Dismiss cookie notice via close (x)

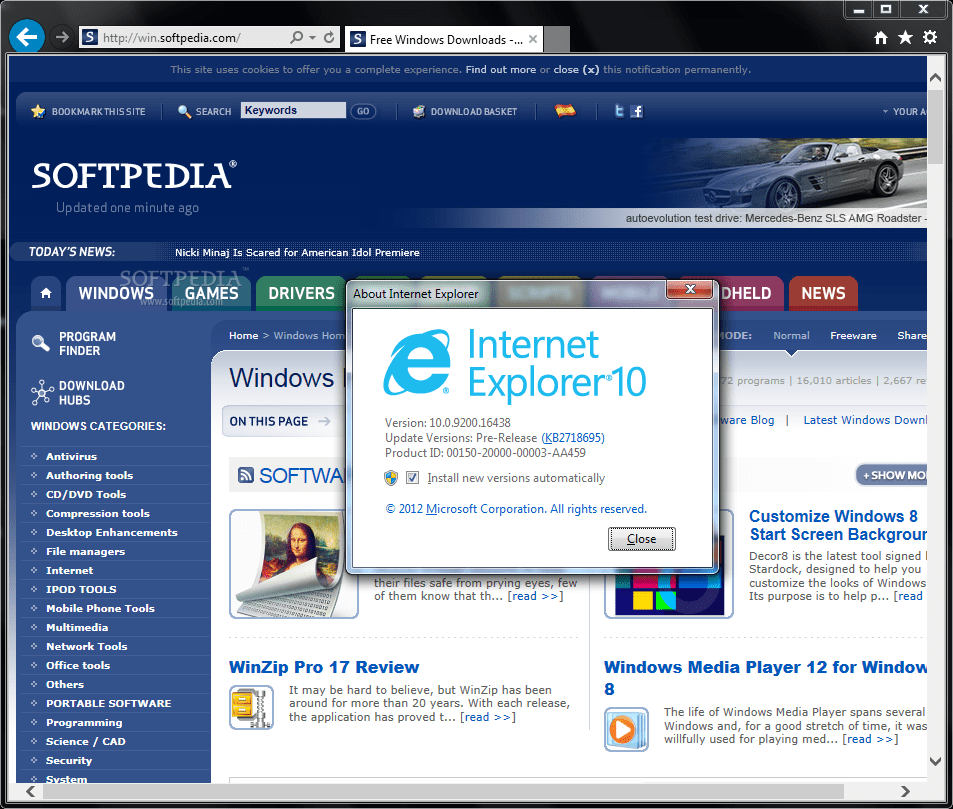tap(576, 69)
